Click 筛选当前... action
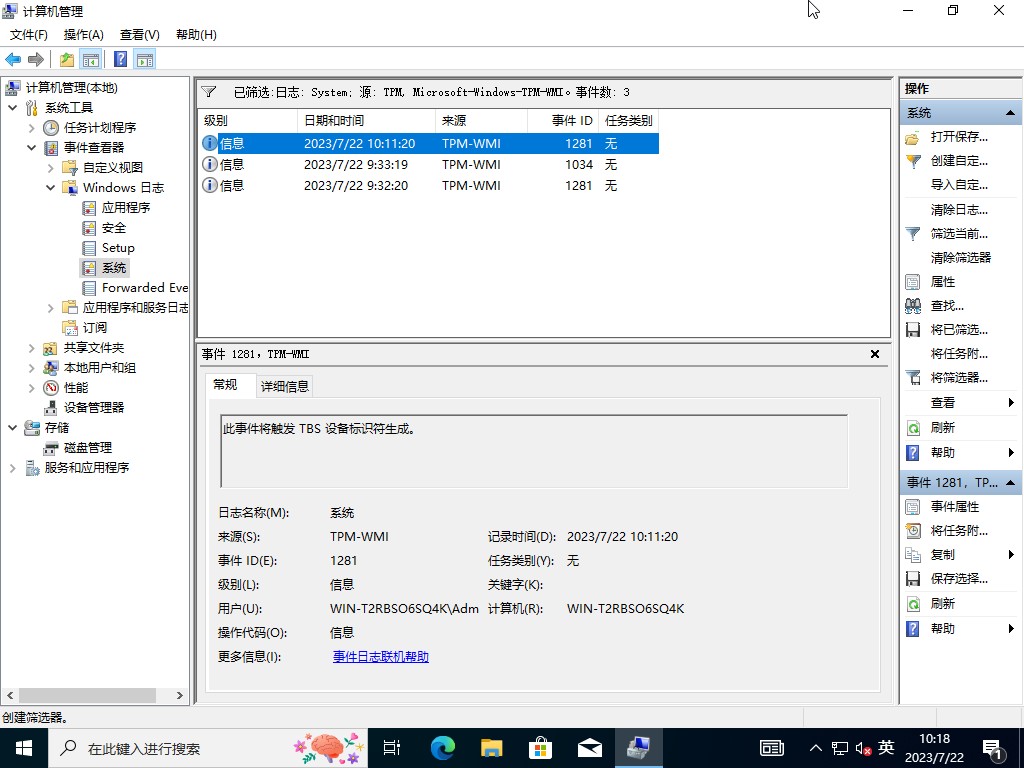This screenshot has height=768, width=1024. click(x=959, y=234)
